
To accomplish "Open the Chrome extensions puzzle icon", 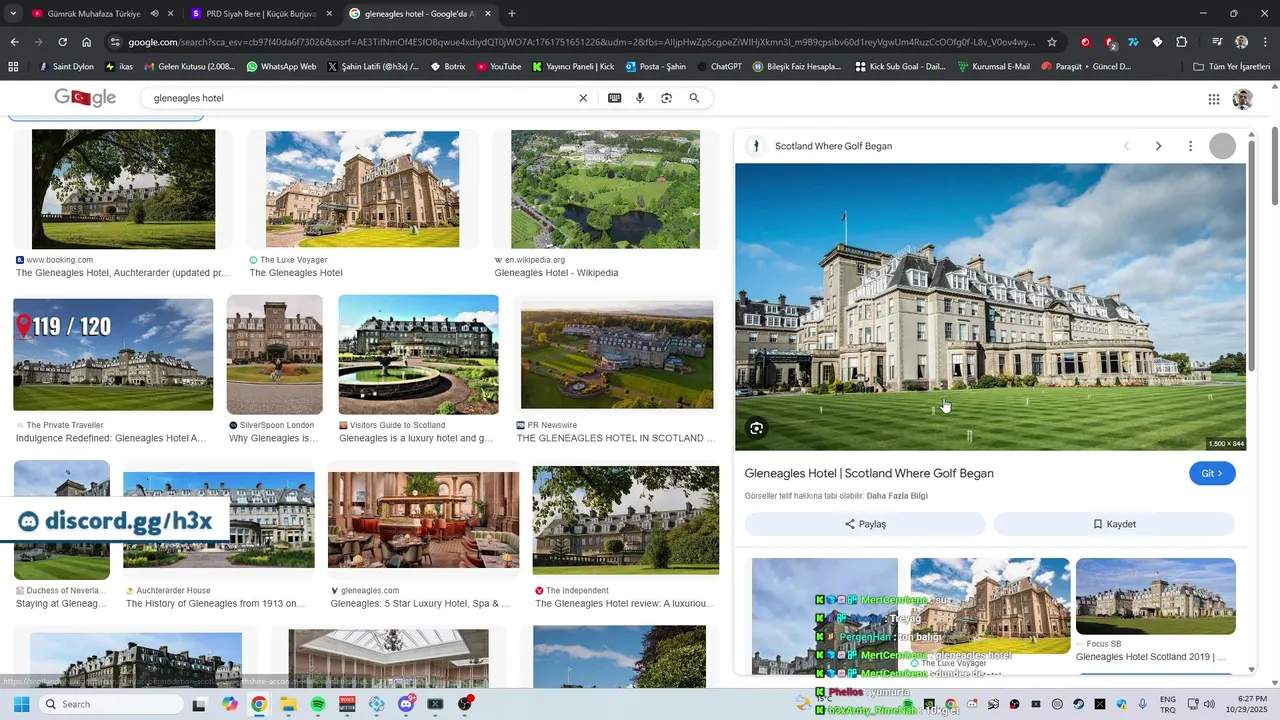I will click(1181, 42).
